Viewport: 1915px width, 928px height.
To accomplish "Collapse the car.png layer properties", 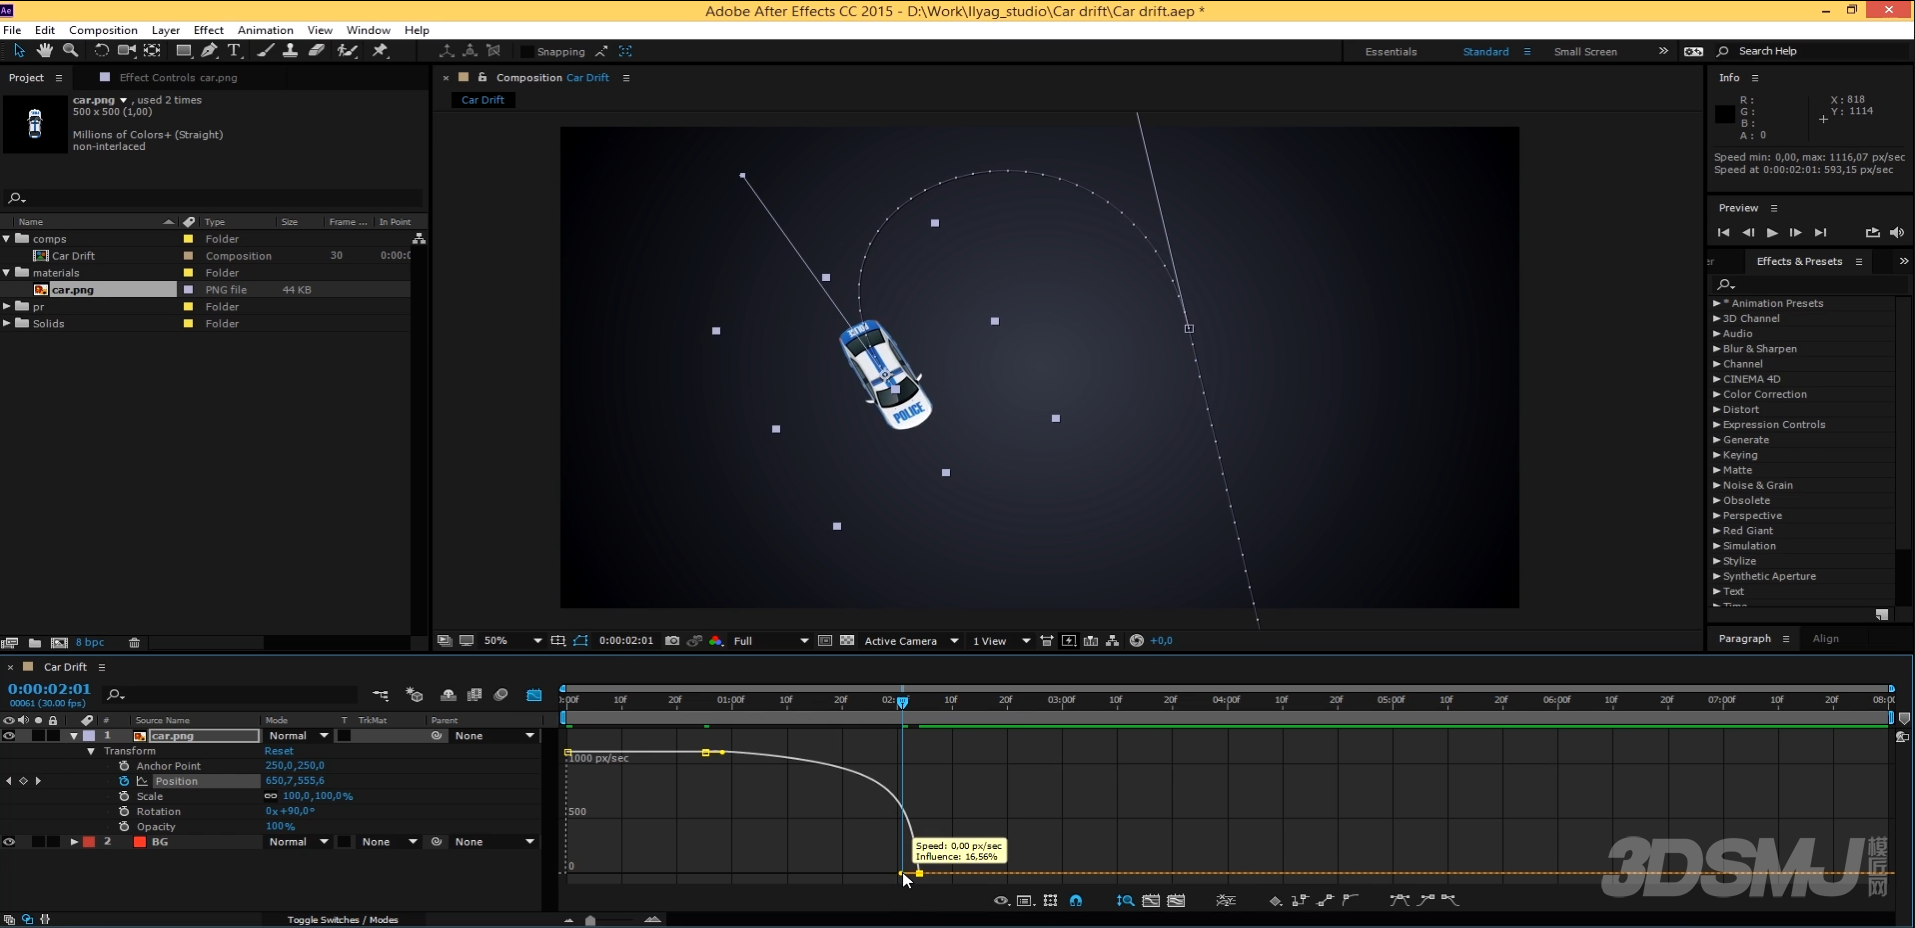I will [74, 736].
